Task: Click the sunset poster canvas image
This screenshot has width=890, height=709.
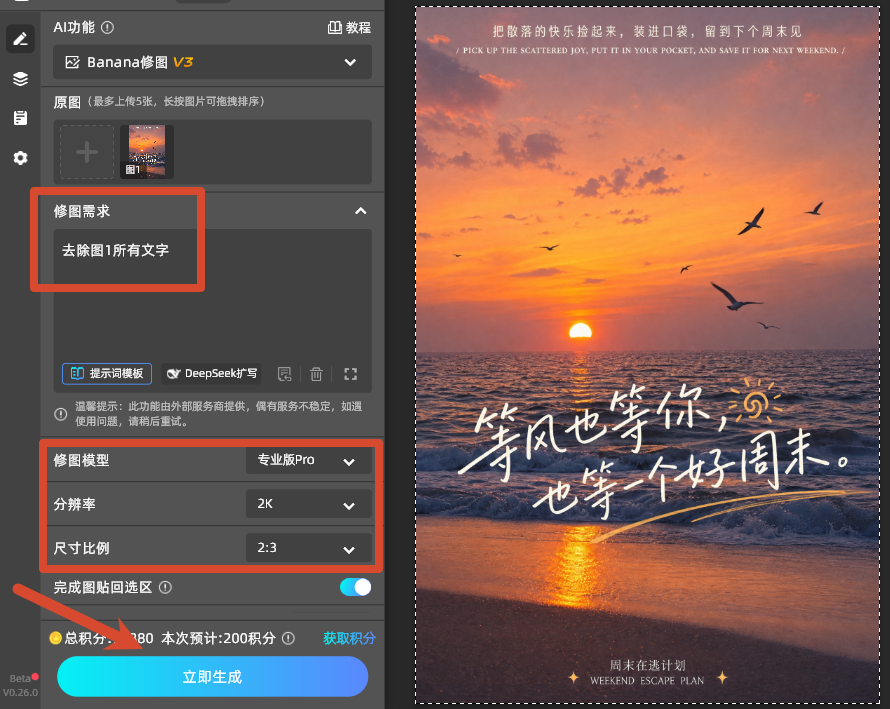Action: point(648,355)
